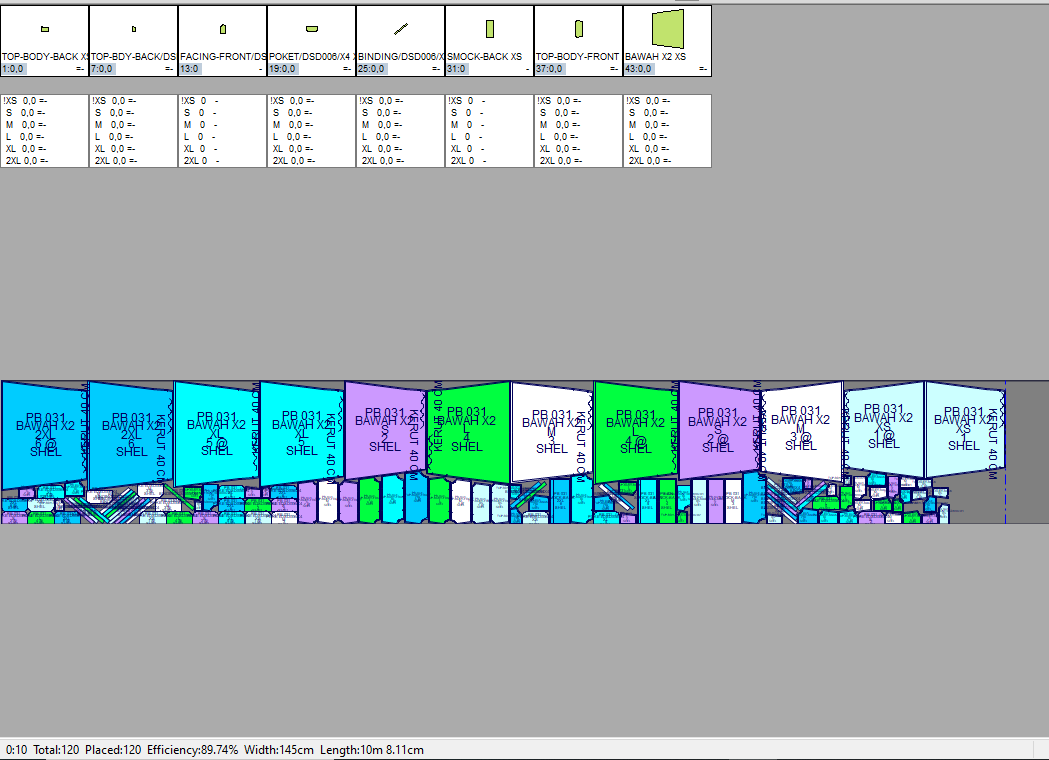Screen dimensions: 1049x760
Task: Select the green BAWAH X2 L 4@ piece
Action: [x=635, y=430]
